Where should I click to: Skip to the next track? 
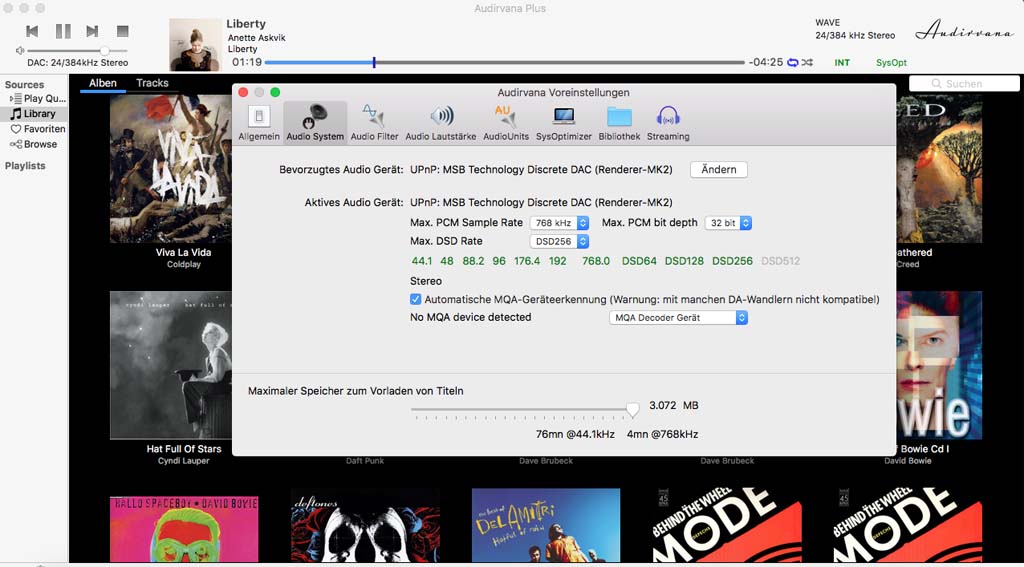pyautogui.click(x=92, y=31)
